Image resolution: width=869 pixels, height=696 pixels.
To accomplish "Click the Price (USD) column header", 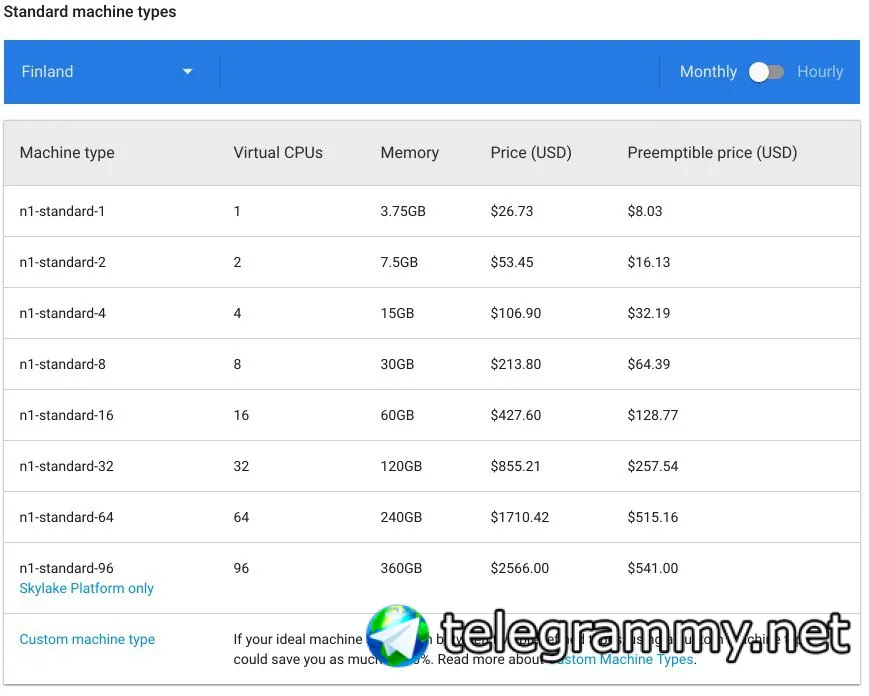I will pyautogui.click(x=531, y=152).
